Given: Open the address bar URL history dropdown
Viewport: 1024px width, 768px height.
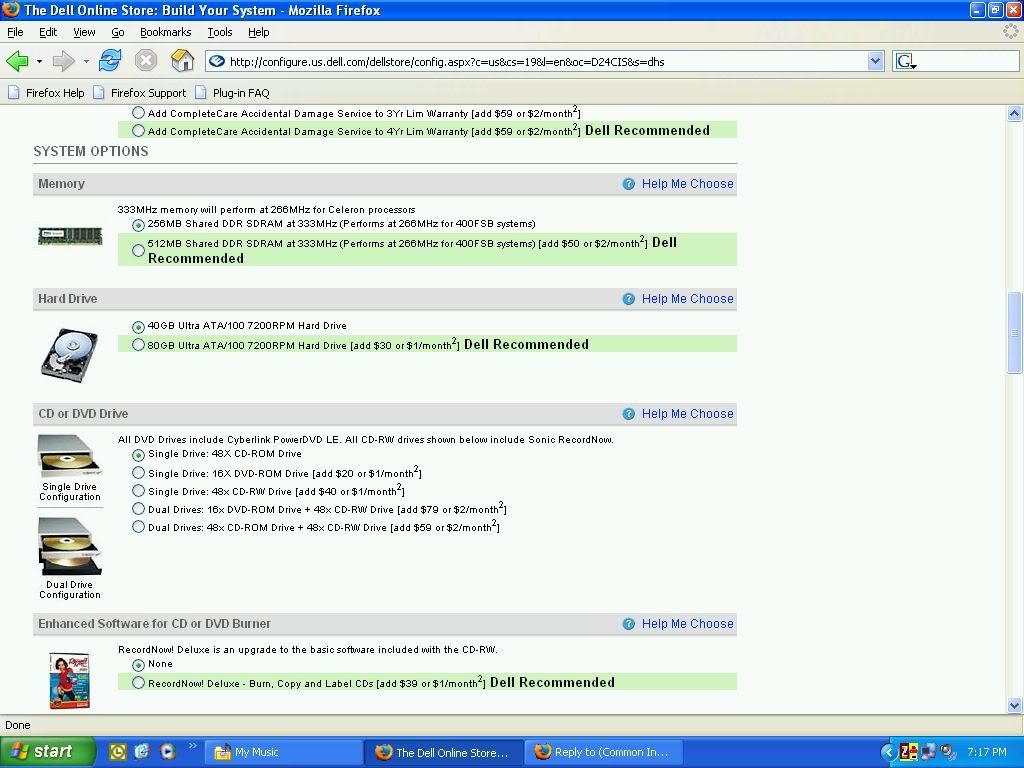Looking at the screenshot, I should pyautogui.click(x=876, y=61).
